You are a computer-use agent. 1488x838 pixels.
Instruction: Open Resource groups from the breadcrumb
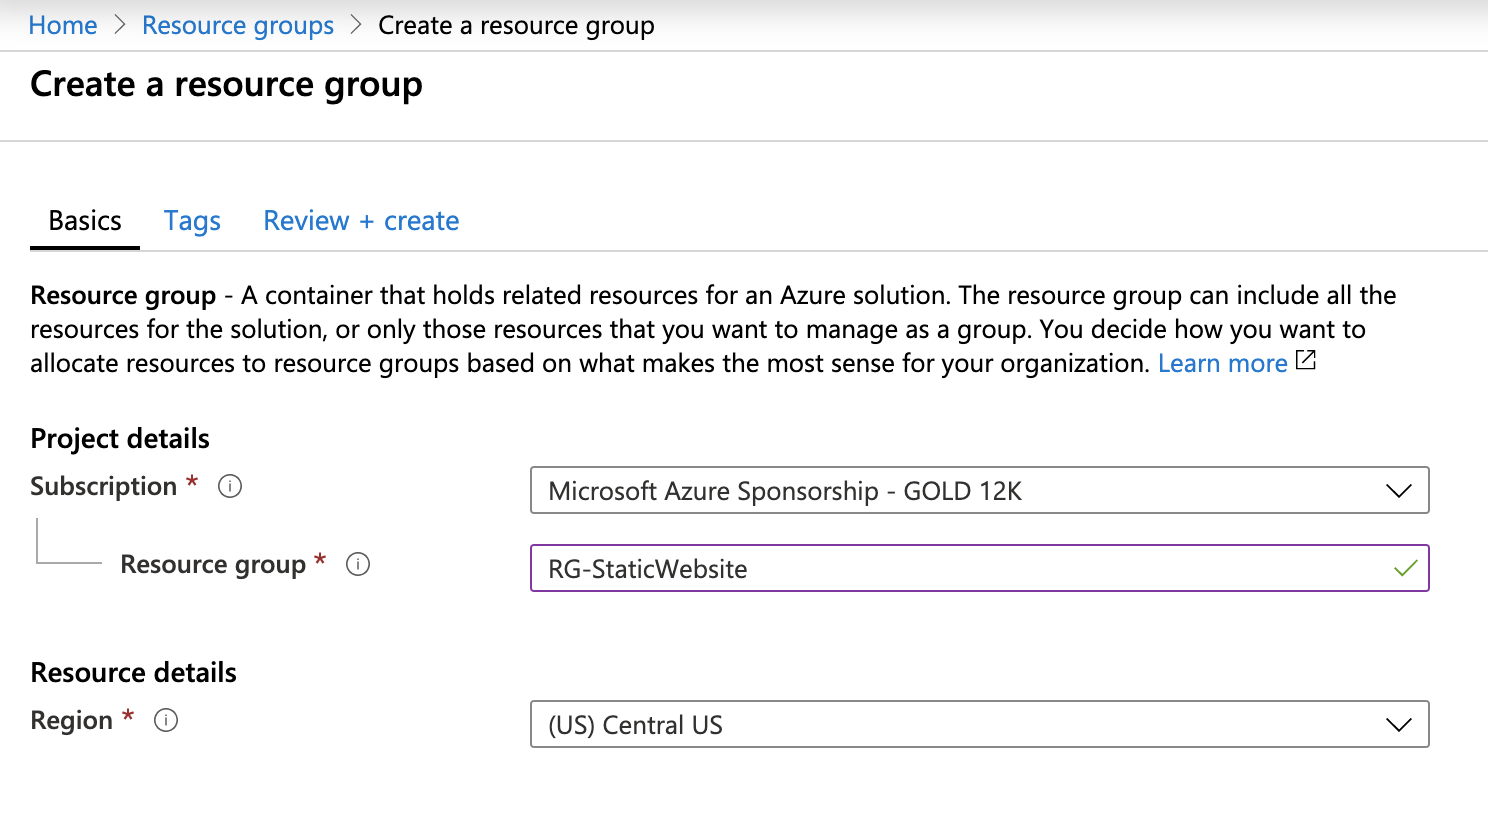point(238,24)
